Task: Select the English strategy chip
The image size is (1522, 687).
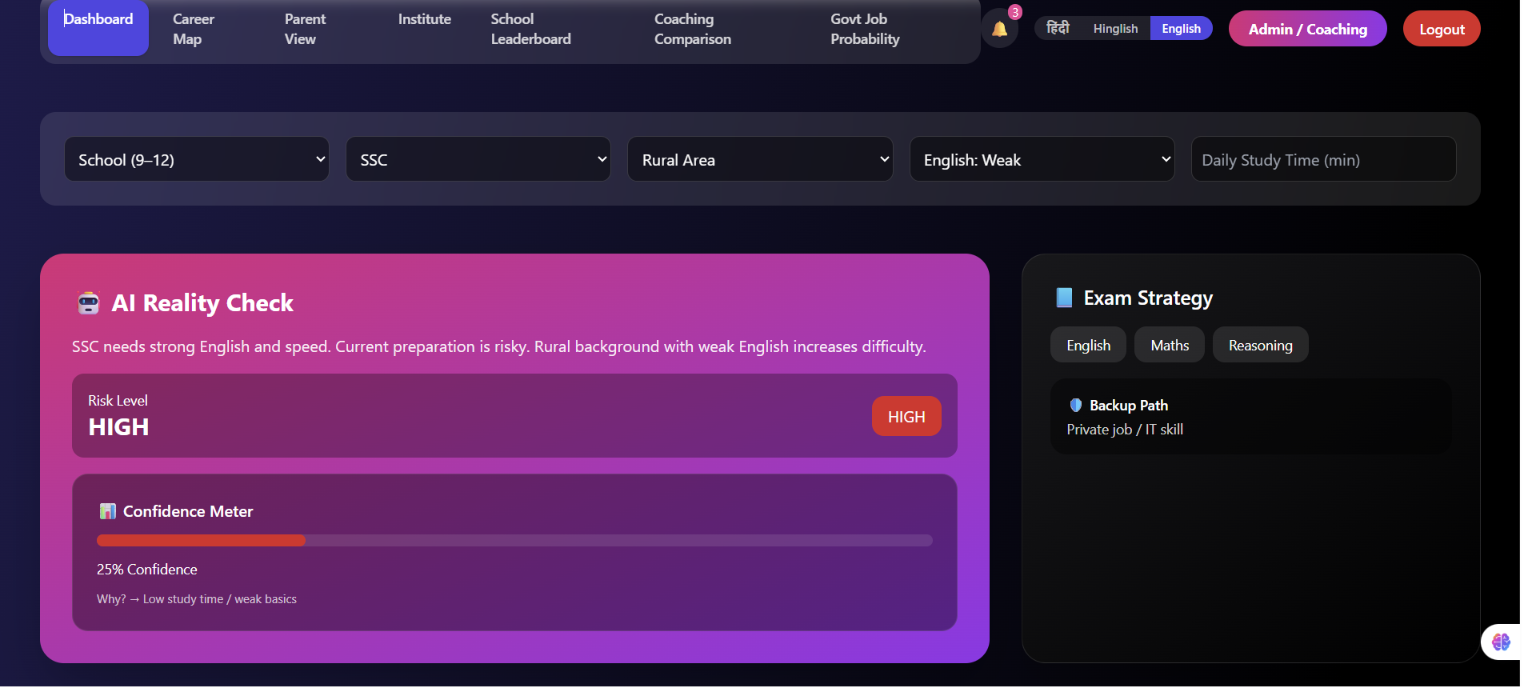Action: click(x=1088, y=345)
